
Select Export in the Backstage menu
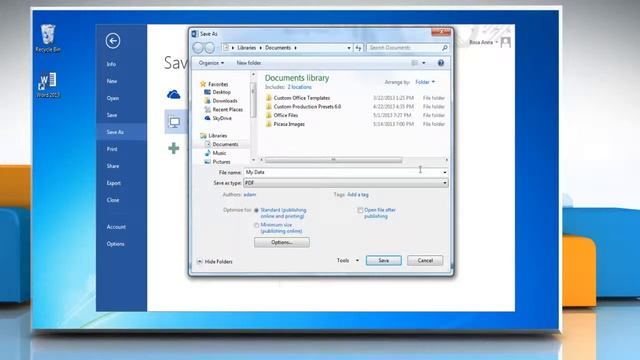point(113,183)
